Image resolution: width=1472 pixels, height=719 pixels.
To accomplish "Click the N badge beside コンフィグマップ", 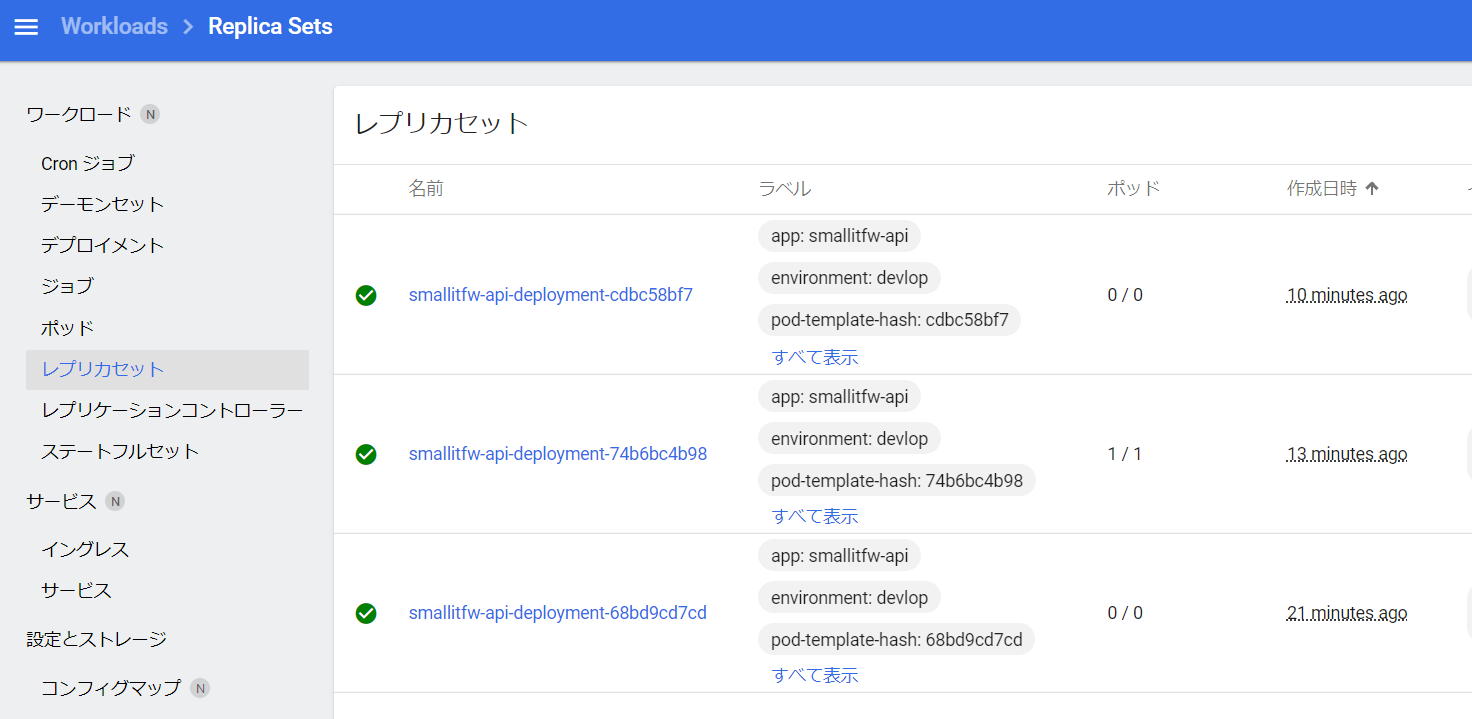I will 200,688.
